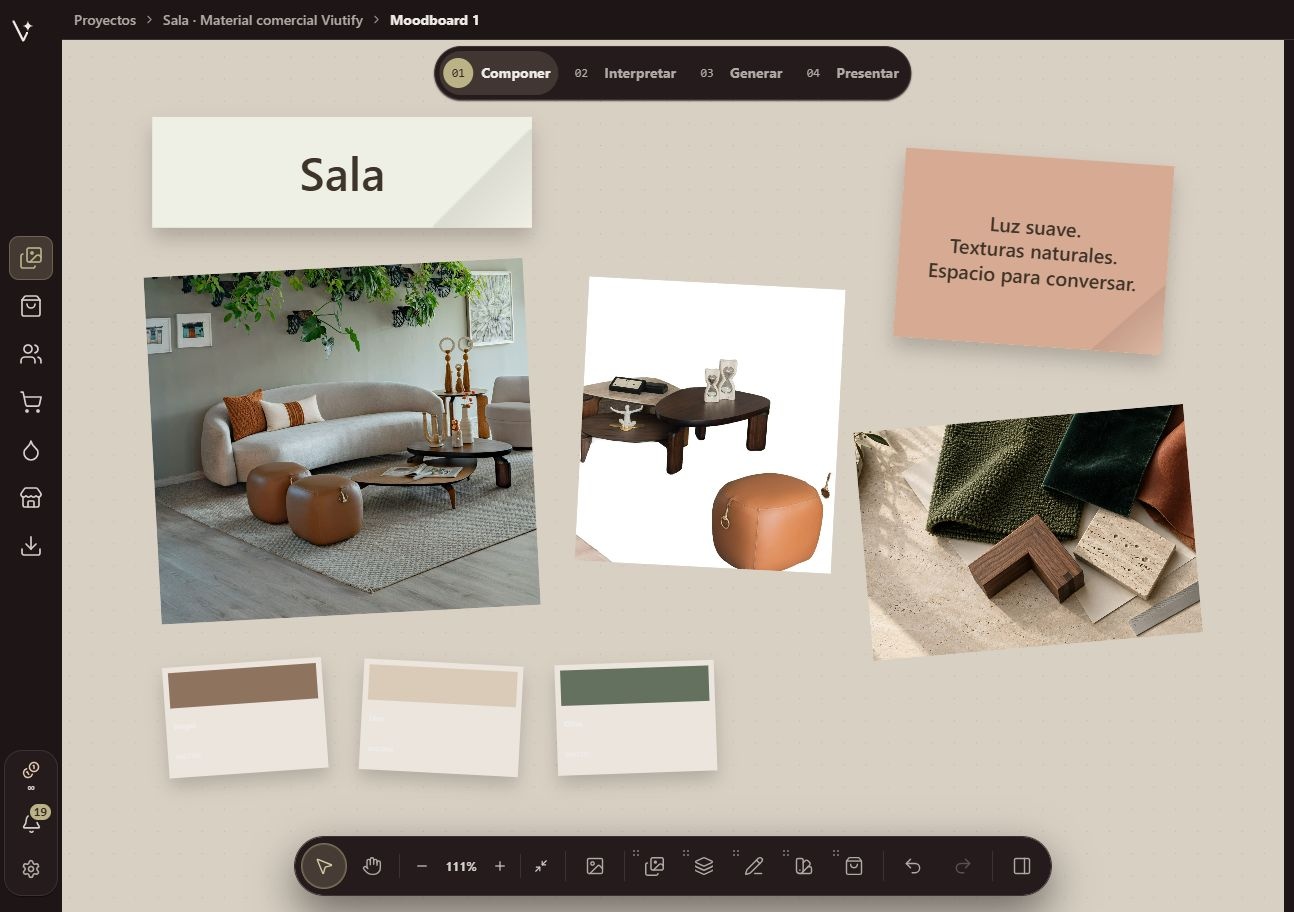Click the fit-to-screen collapse arrows icon
The height and width of the screenshot is (912, 1294).
(x=541, y=866)
